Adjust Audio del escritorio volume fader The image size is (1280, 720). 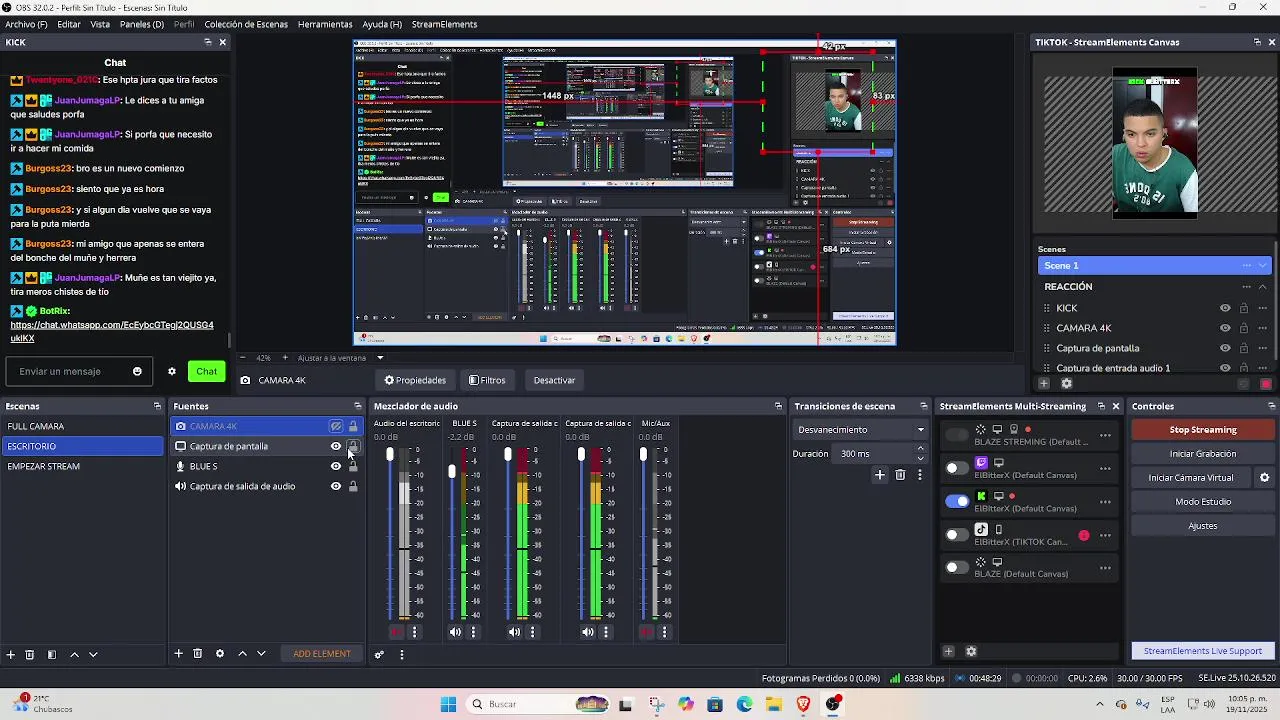point(390,455)
